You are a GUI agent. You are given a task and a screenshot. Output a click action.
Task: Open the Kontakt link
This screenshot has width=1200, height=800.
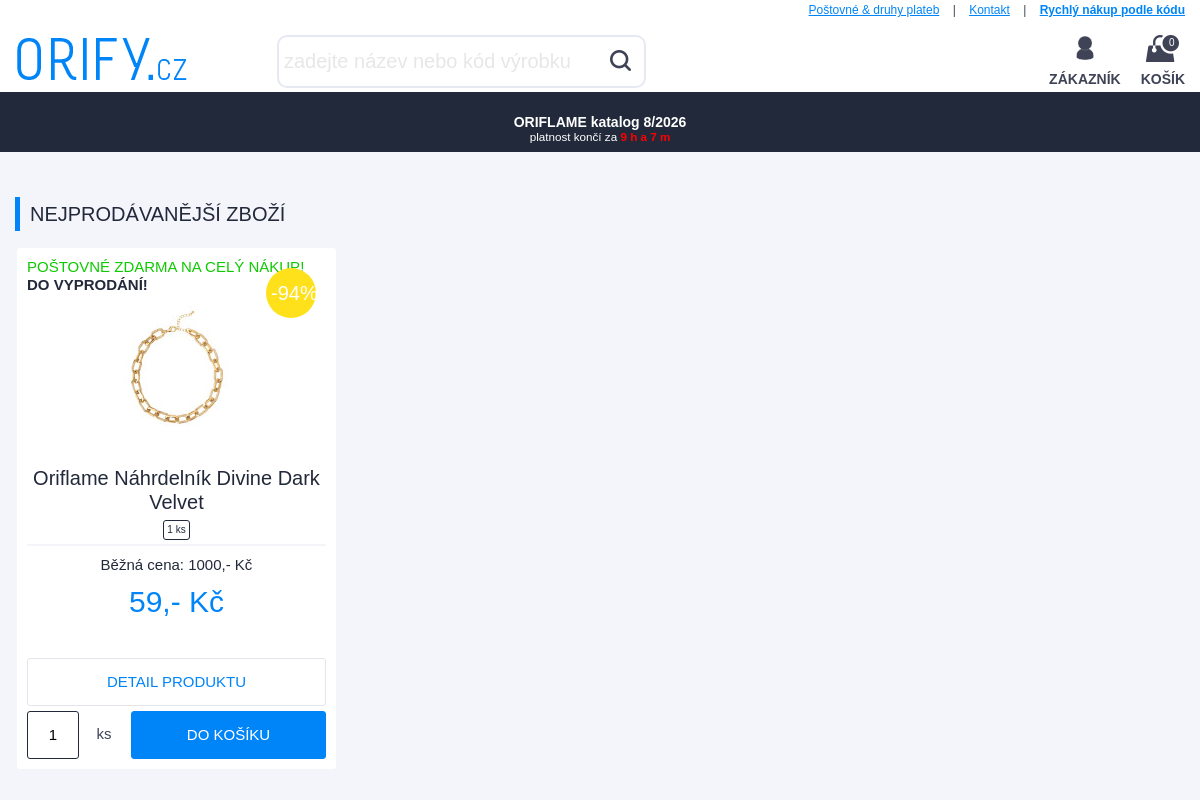click(x=989, y=10)
